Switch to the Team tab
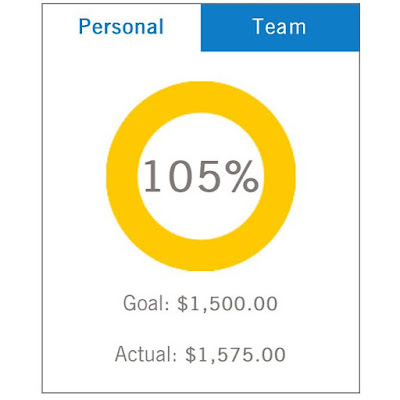 [280, 27]
